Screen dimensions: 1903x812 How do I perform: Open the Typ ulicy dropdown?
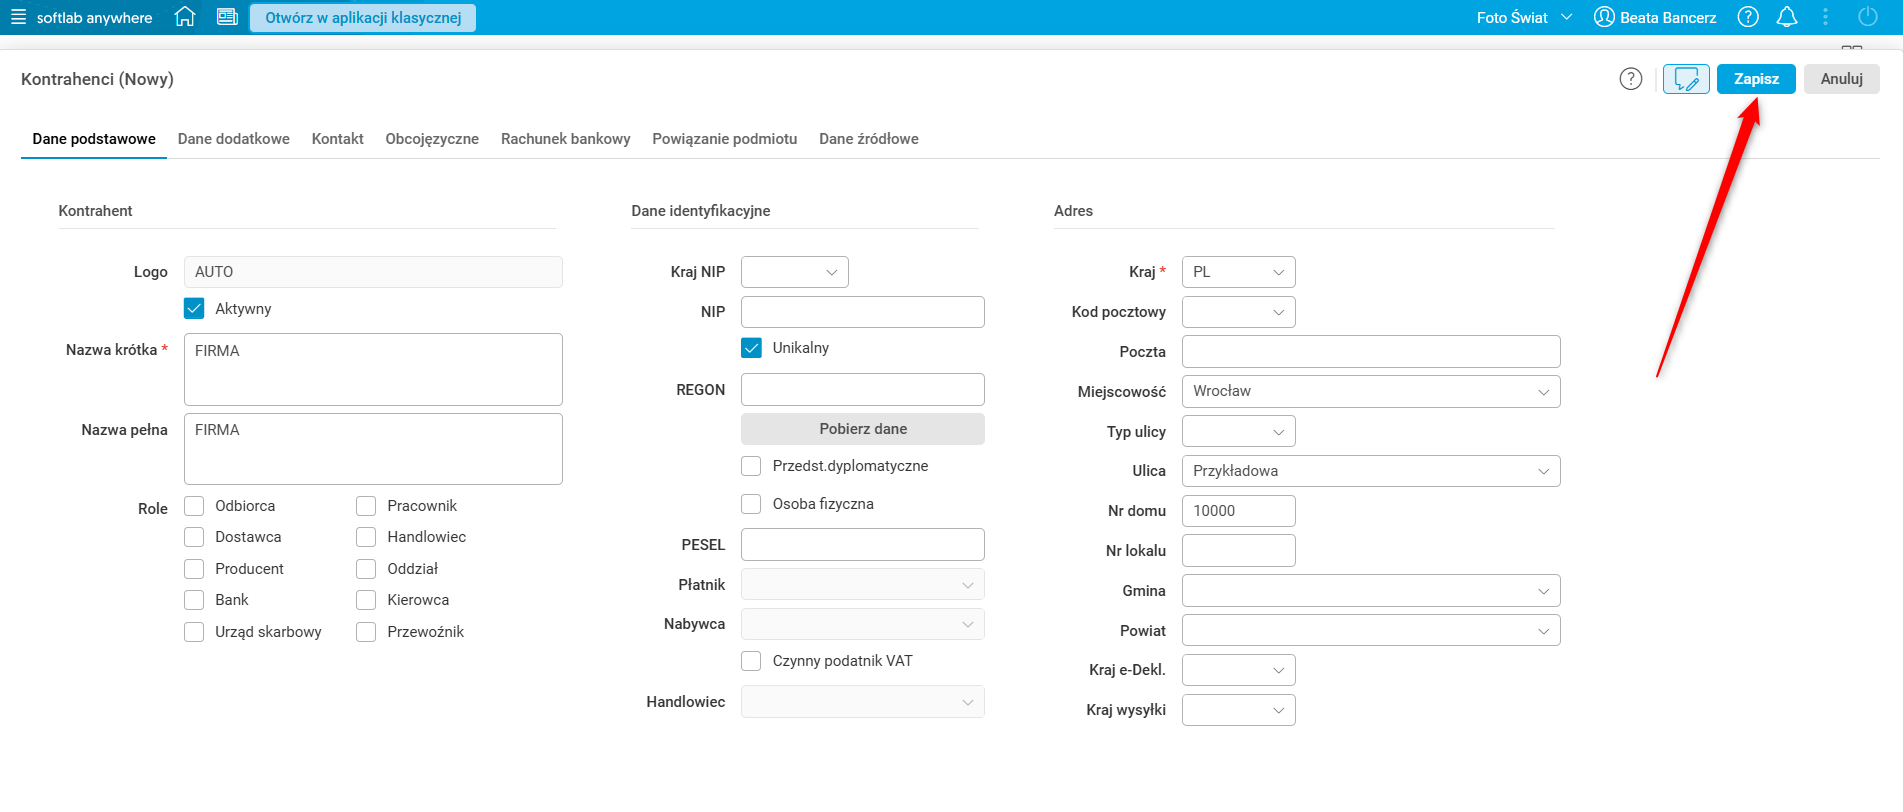tap(1239, 432)
